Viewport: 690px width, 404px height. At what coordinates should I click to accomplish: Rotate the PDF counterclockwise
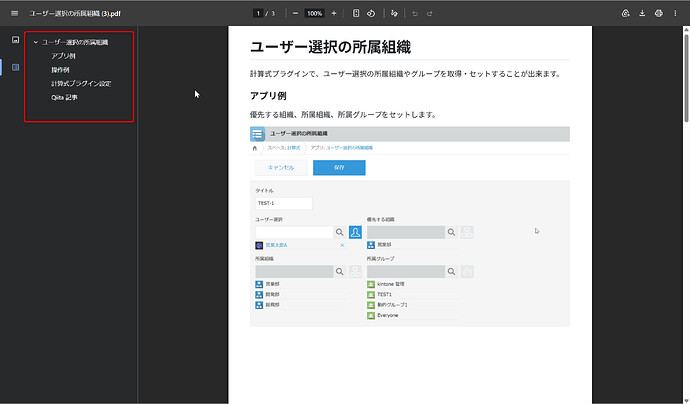[371, 14]
